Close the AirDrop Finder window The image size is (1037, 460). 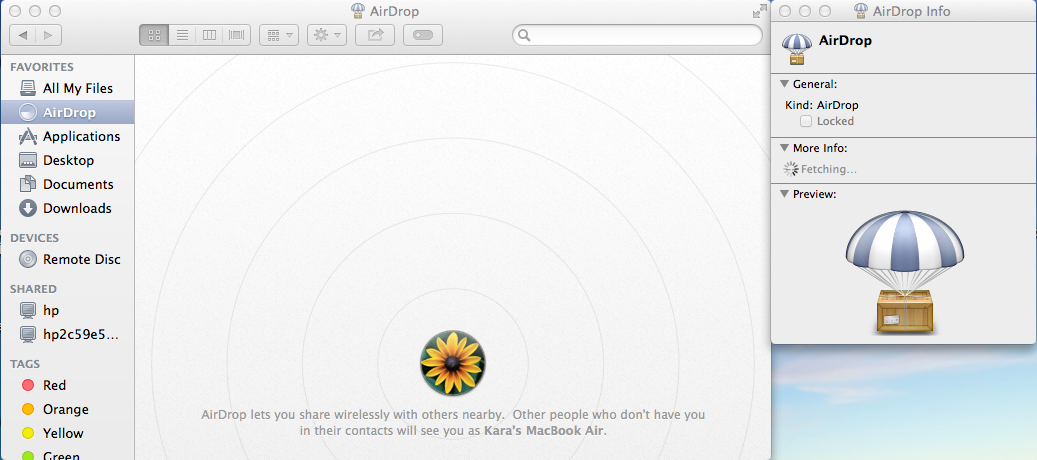point(16,11)
